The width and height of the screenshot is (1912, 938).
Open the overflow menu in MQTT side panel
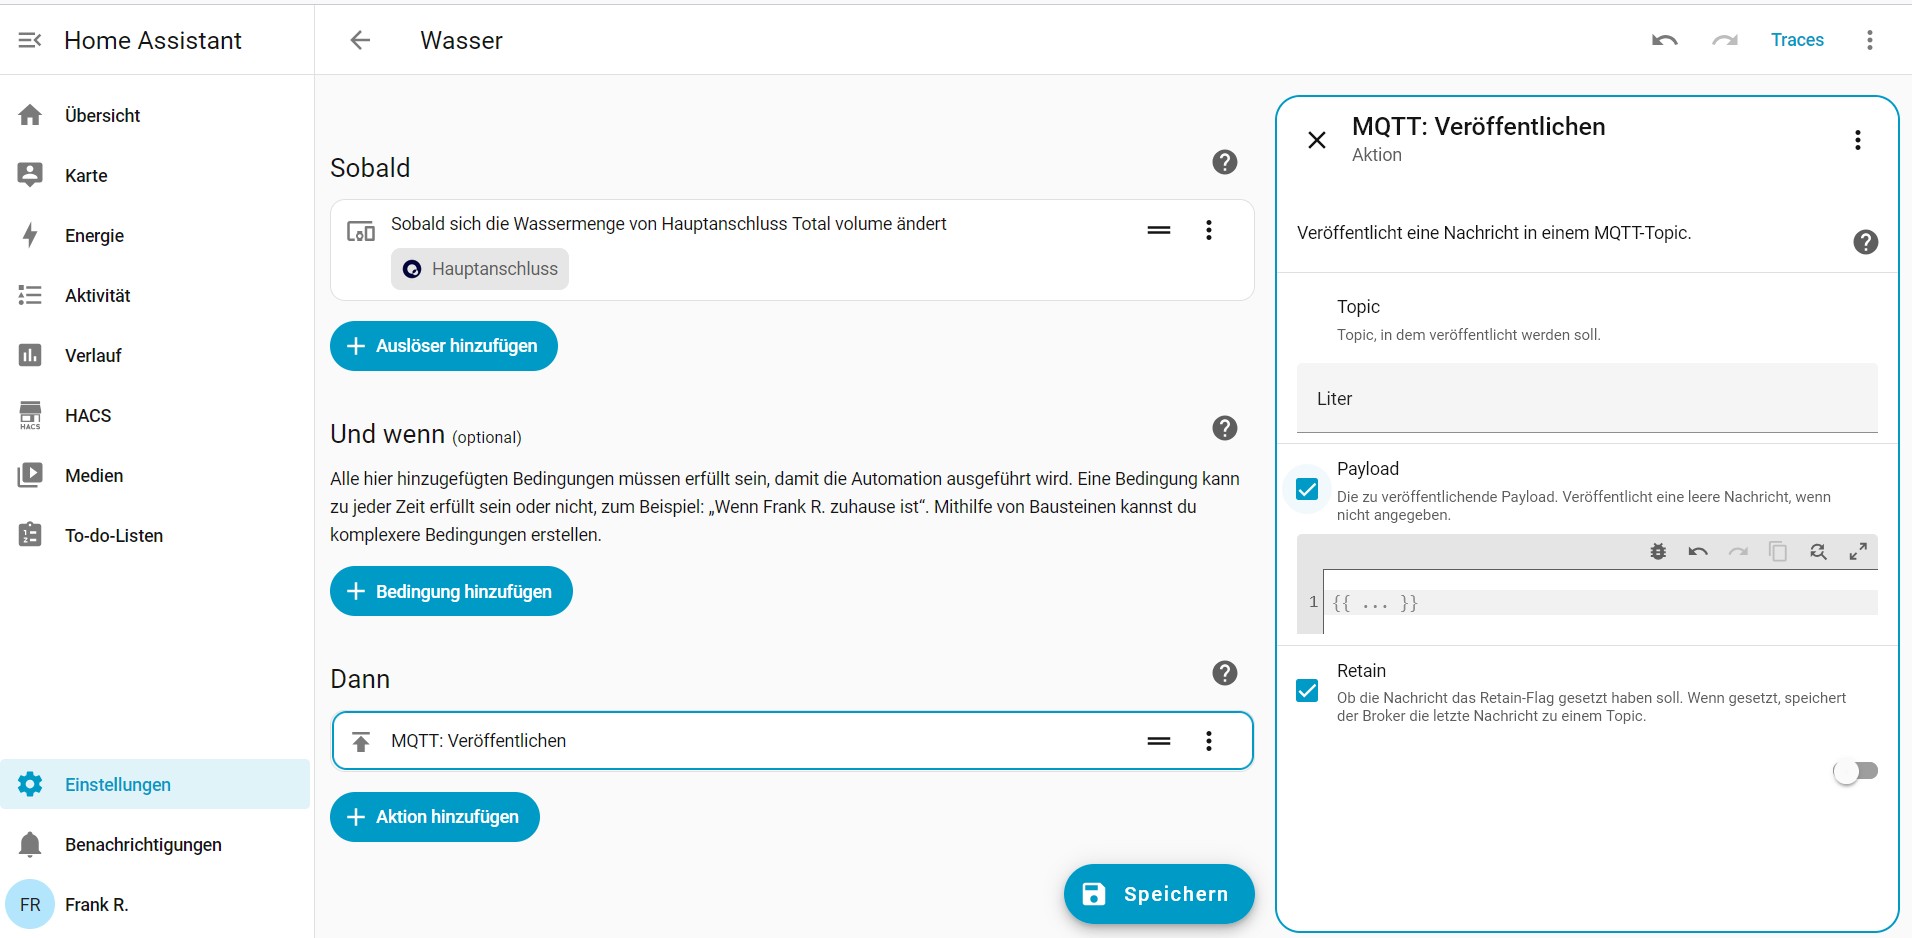1857,140
